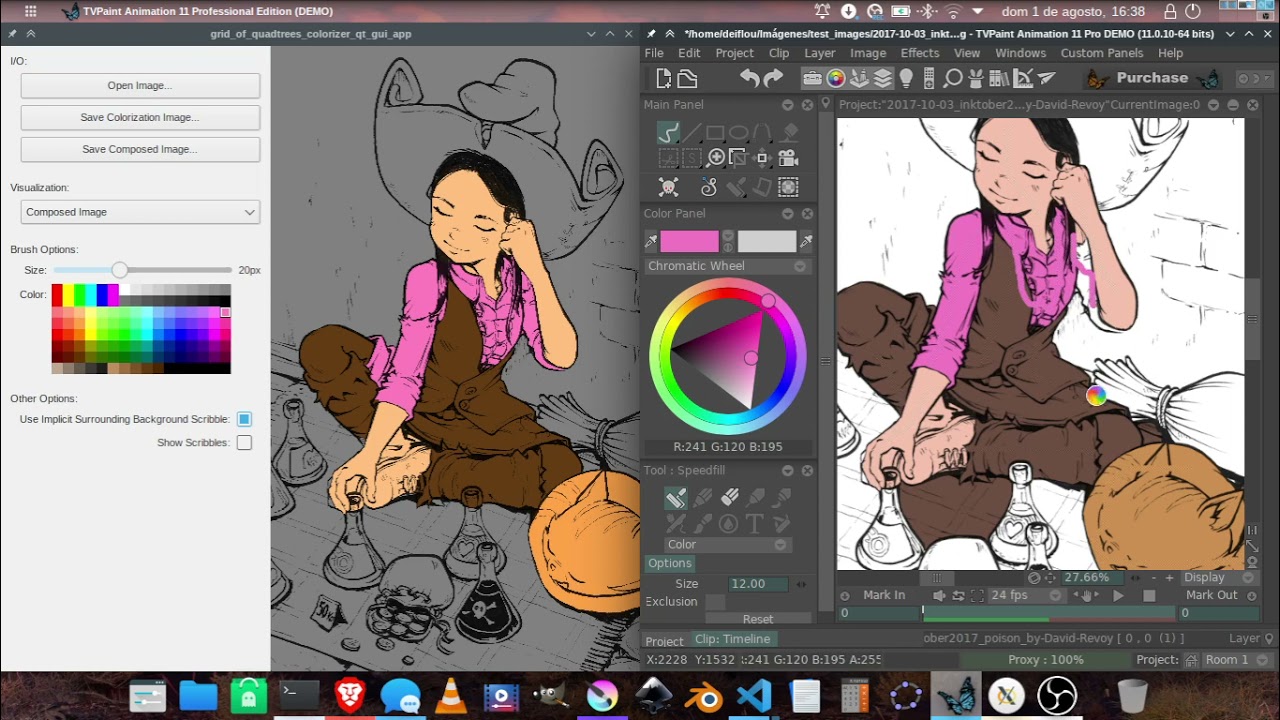Open the Custom Panels menu

click(1102, 53)
